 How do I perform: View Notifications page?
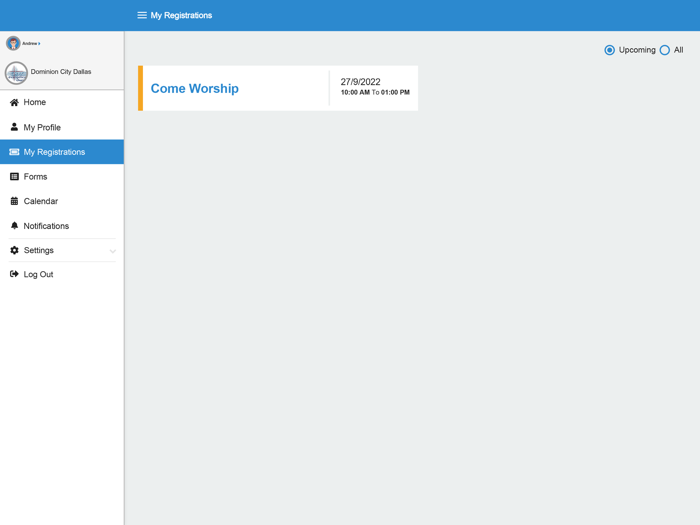point(62,225)
